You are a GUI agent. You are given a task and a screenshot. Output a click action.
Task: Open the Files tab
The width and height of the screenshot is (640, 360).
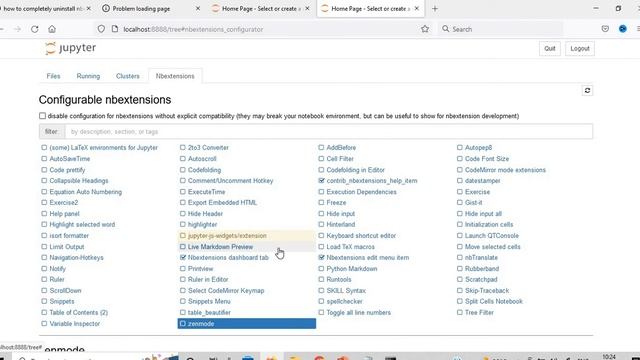tap(53, 76)
